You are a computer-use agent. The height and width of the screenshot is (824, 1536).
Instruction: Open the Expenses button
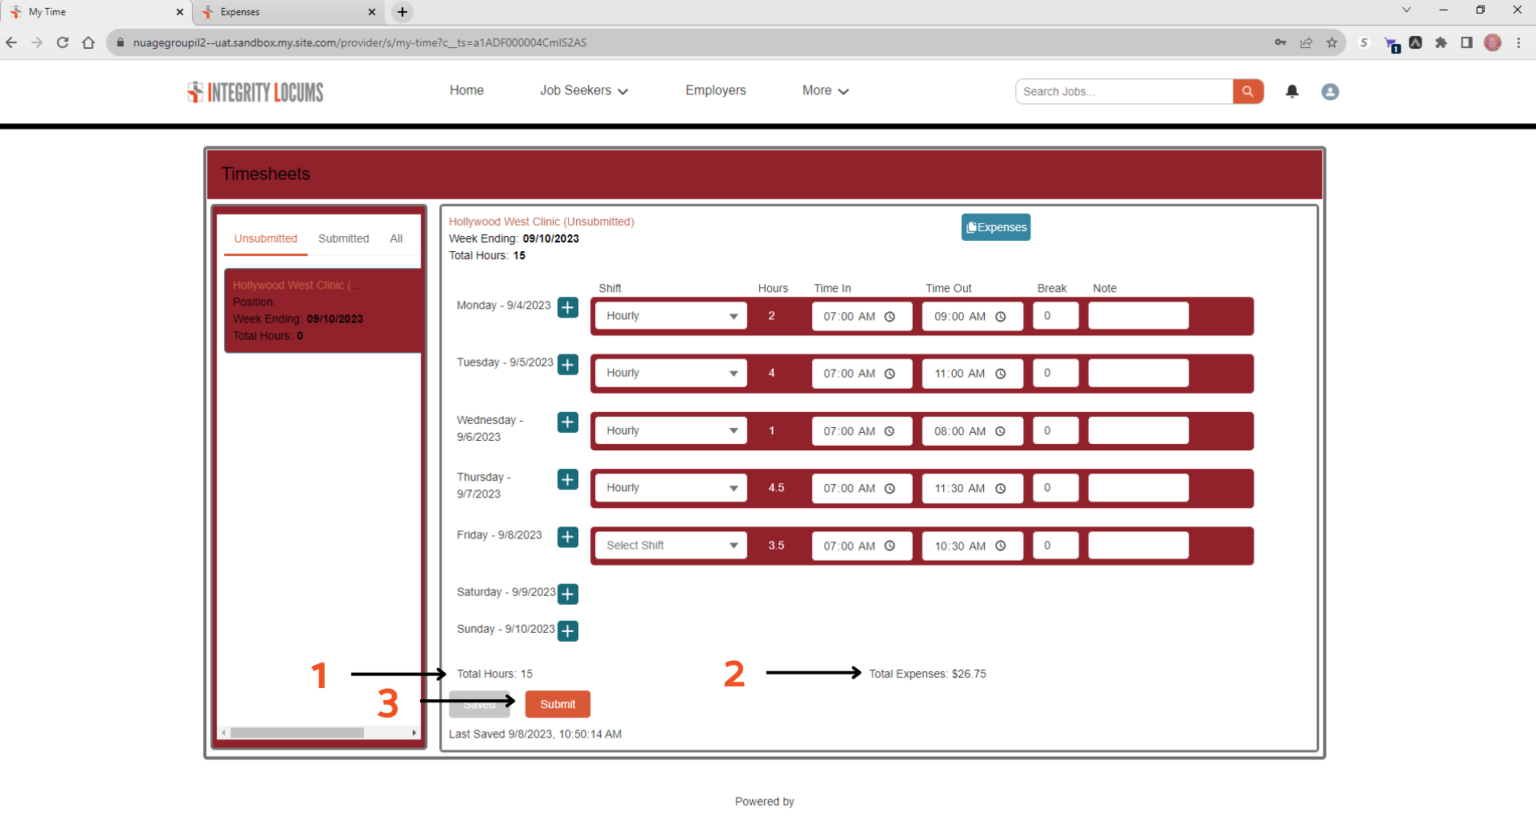996,227
